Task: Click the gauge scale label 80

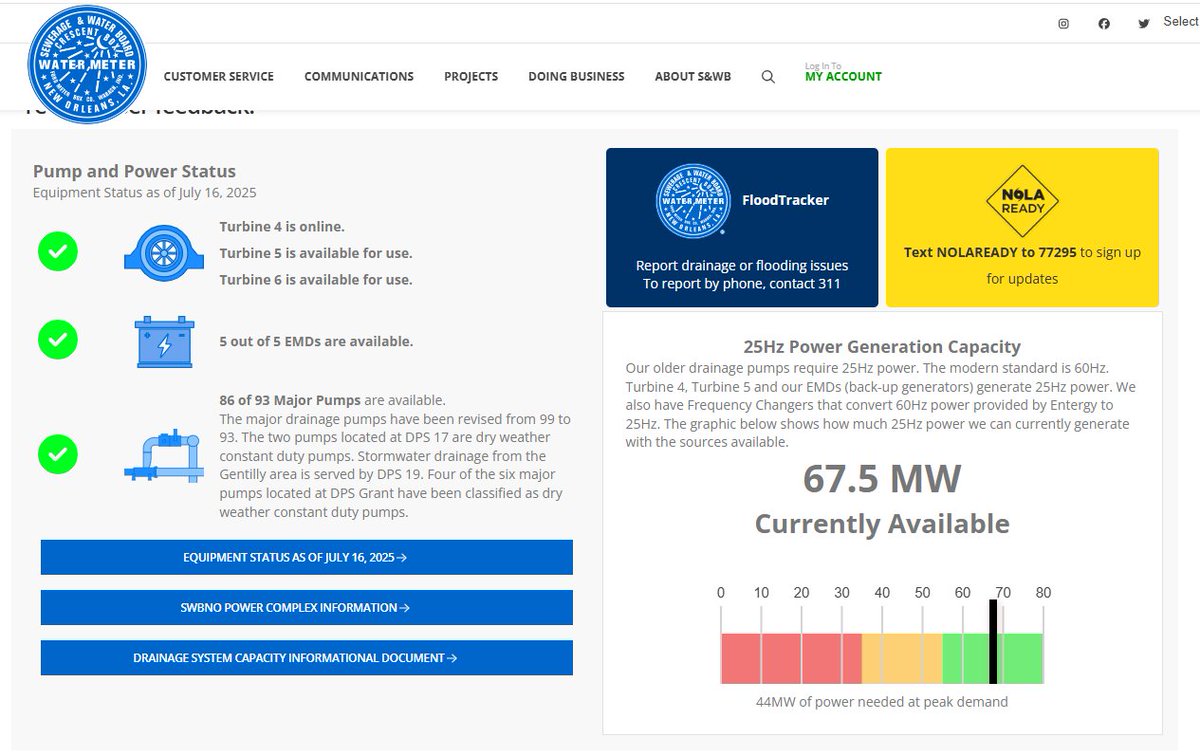Action: point(1043,593)
